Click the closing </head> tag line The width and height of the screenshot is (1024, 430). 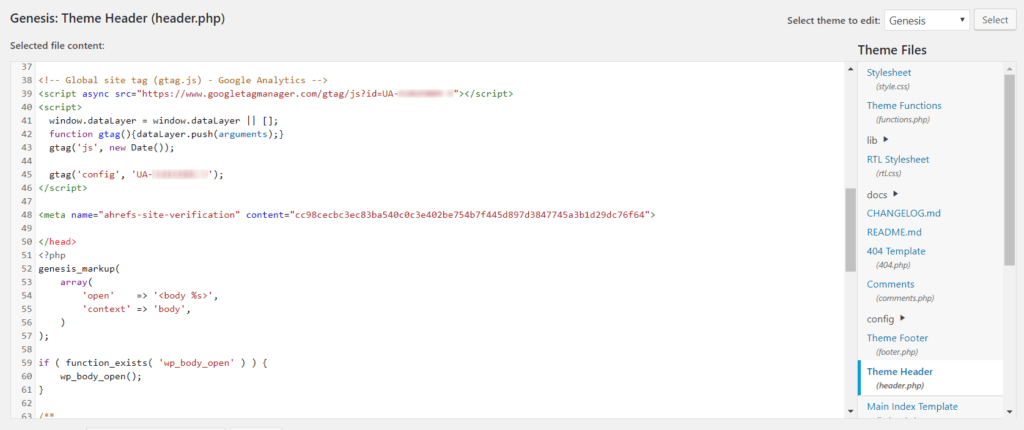[x=57, y=241]
